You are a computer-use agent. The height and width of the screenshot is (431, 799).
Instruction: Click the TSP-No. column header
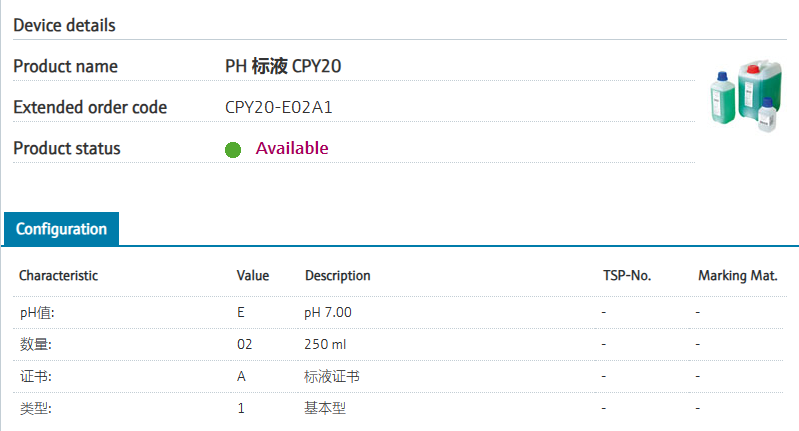click(627, 276)
